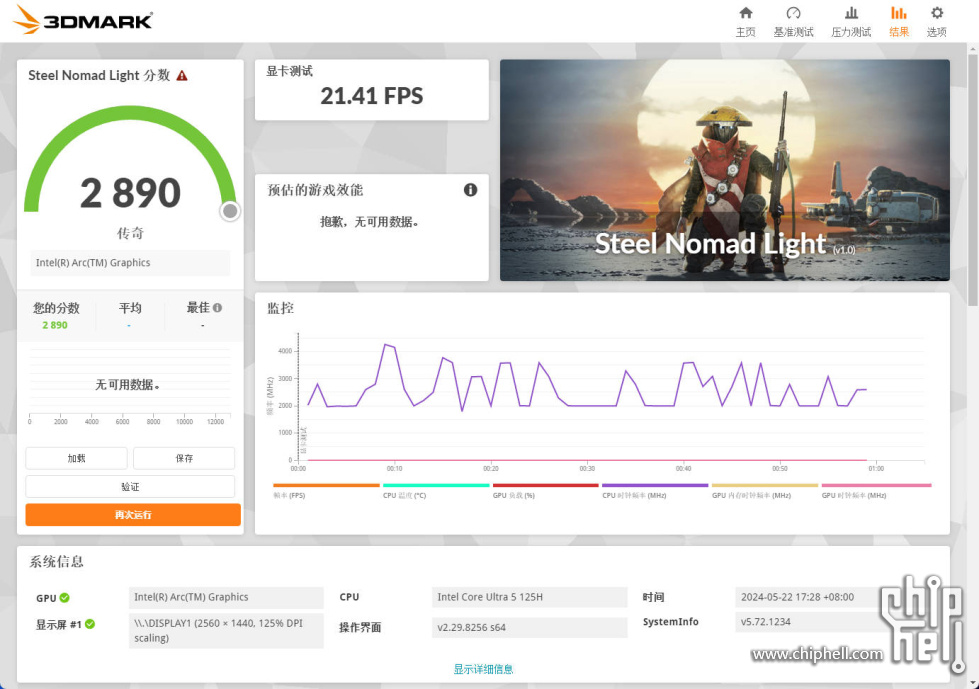Open the 基准测试 benchmark gauge icon

(x=793, y=13)
